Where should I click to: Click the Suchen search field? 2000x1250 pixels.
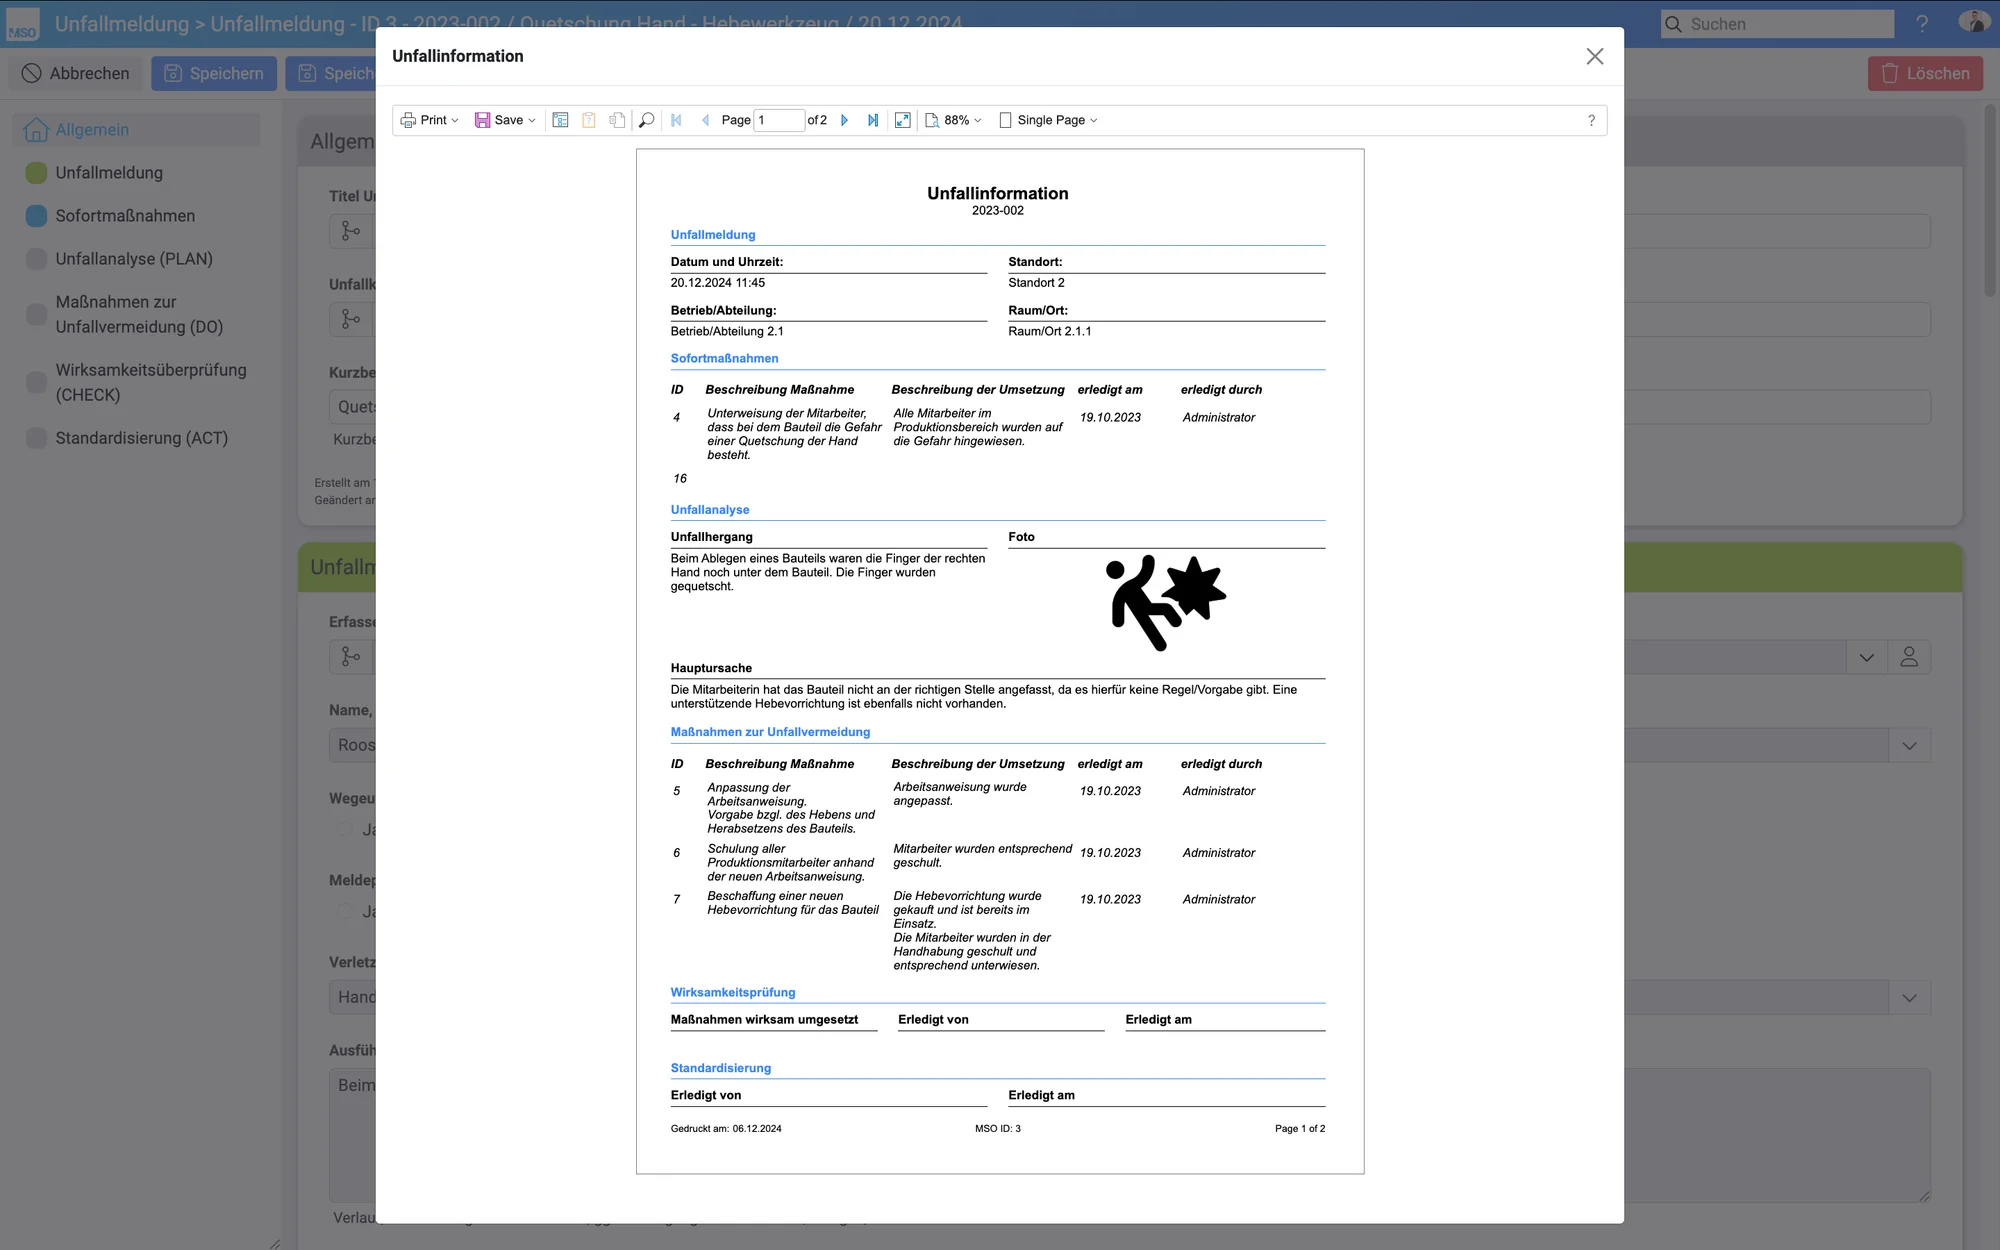click(1778, 24)
